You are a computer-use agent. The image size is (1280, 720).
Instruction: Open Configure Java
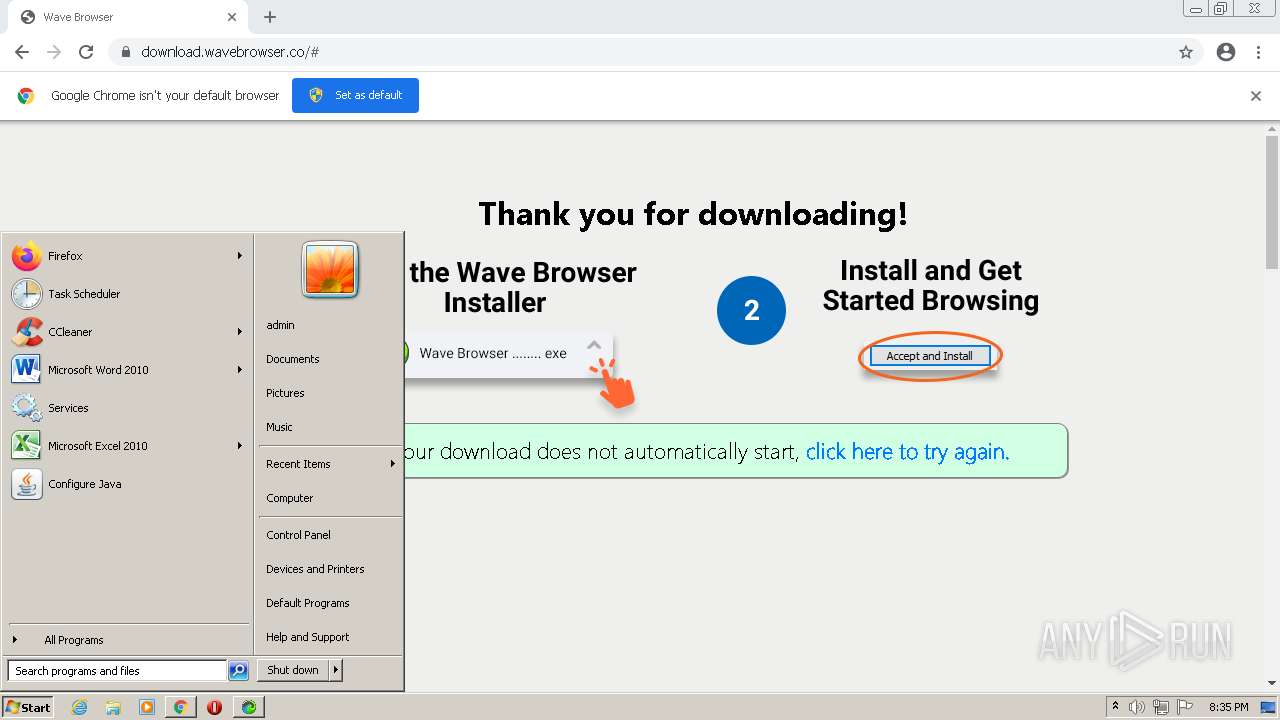[x=128, y=484]
